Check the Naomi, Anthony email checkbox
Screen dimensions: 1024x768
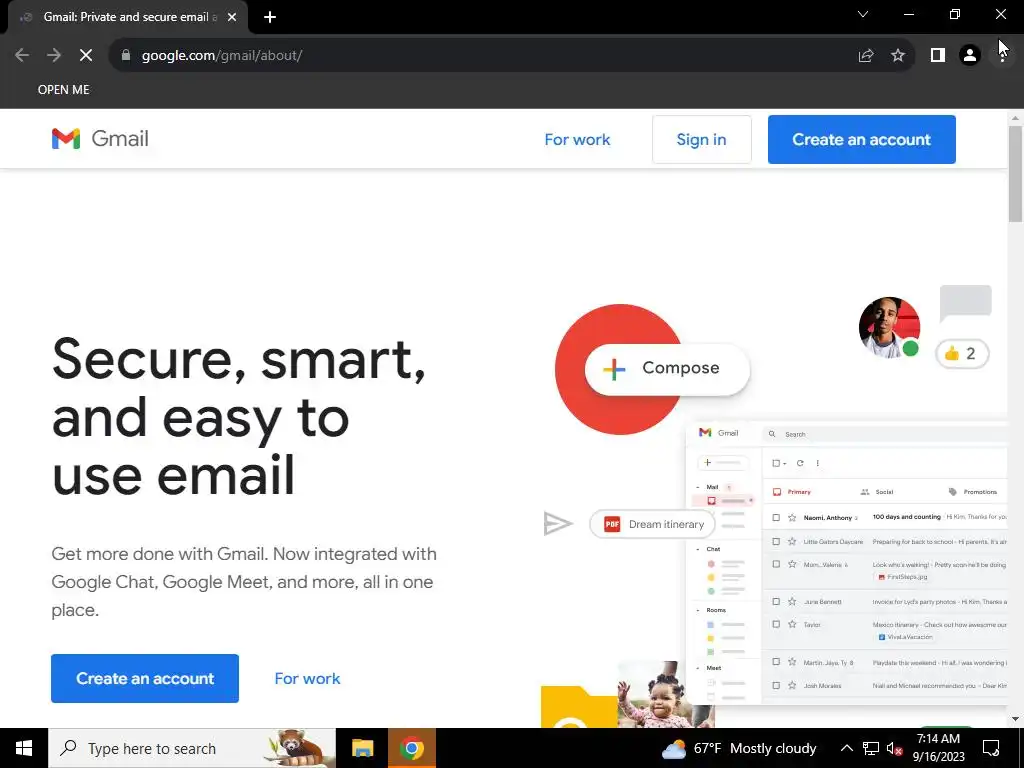(776, 517)
